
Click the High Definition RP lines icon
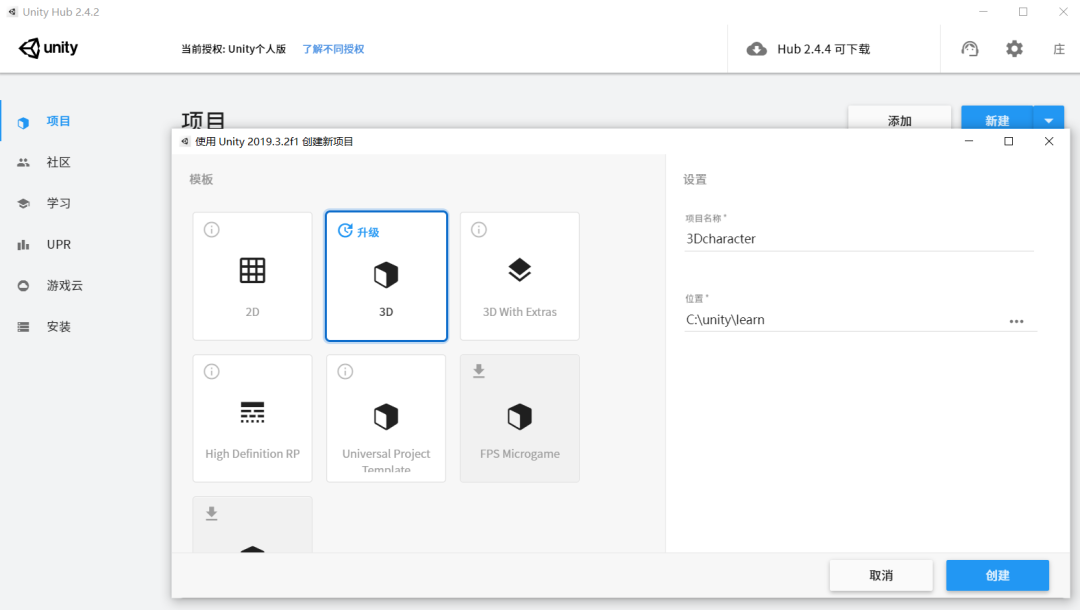[252, 412]
